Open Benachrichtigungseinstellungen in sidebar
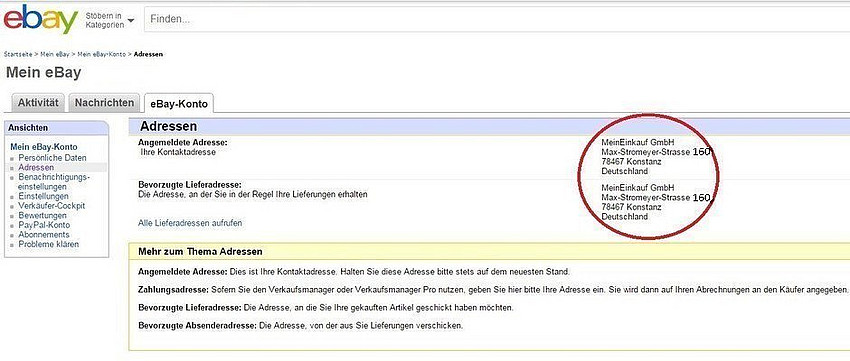 [54, 182]
